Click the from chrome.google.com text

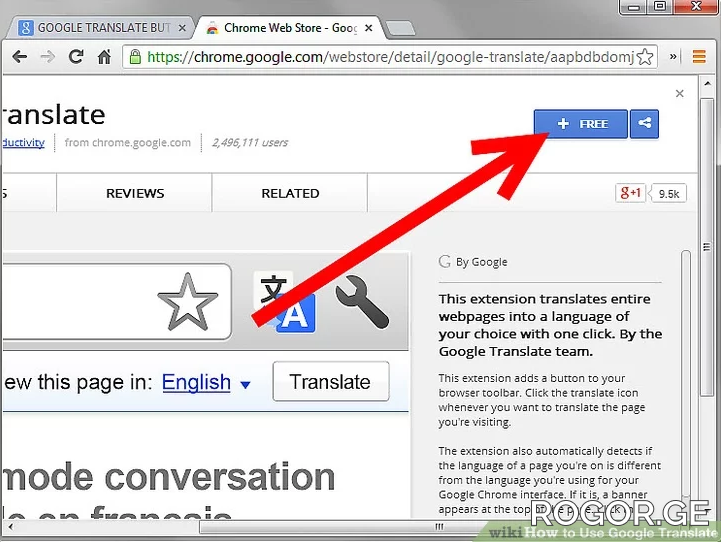[x=127, y=143]
